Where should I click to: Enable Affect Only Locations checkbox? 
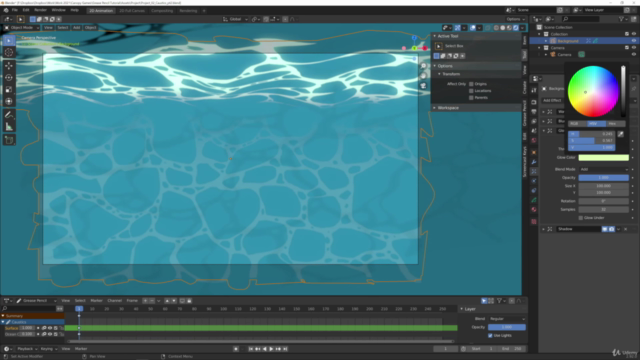pyautogui.click(x=471, y=91)
